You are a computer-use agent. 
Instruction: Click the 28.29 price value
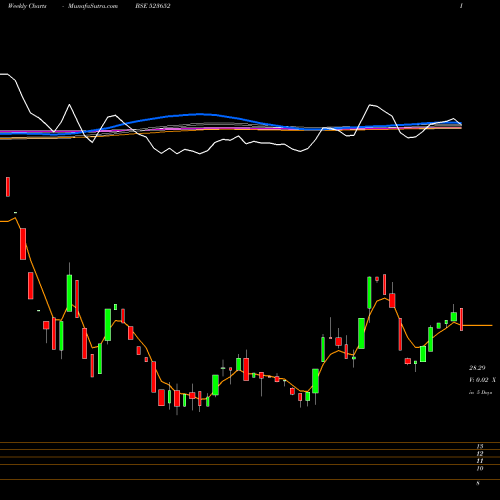[477, 368]
